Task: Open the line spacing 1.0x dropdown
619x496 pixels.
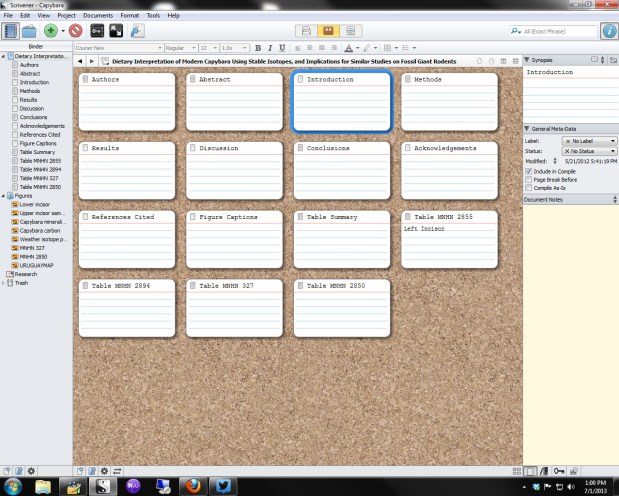Action: pyautogui.click(x=234, y=48)
